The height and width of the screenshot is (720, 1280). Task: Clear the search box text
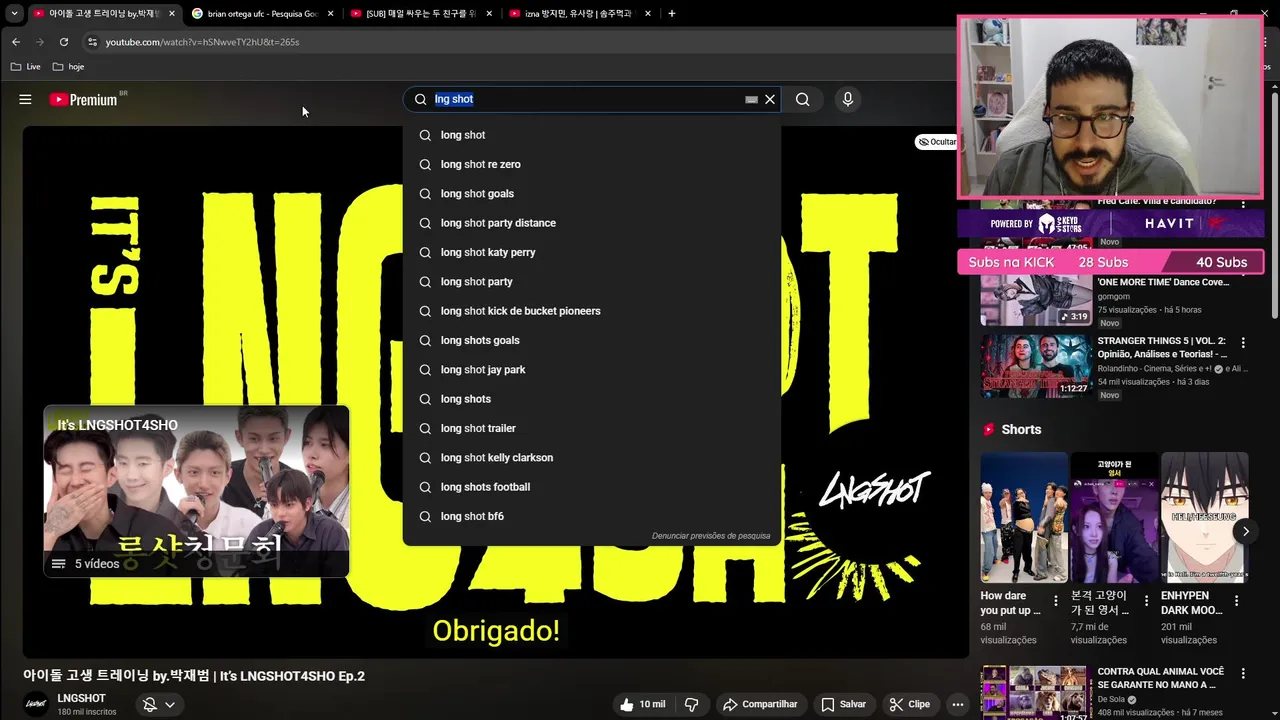click(770, 99)
